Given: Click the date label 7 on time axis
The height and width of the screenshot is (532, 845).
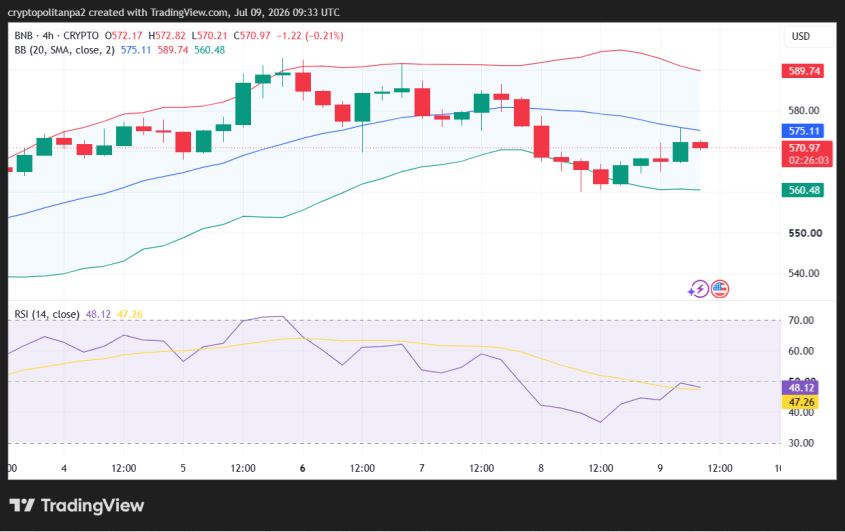Looking at the screenshot, I should pos(421,468).
